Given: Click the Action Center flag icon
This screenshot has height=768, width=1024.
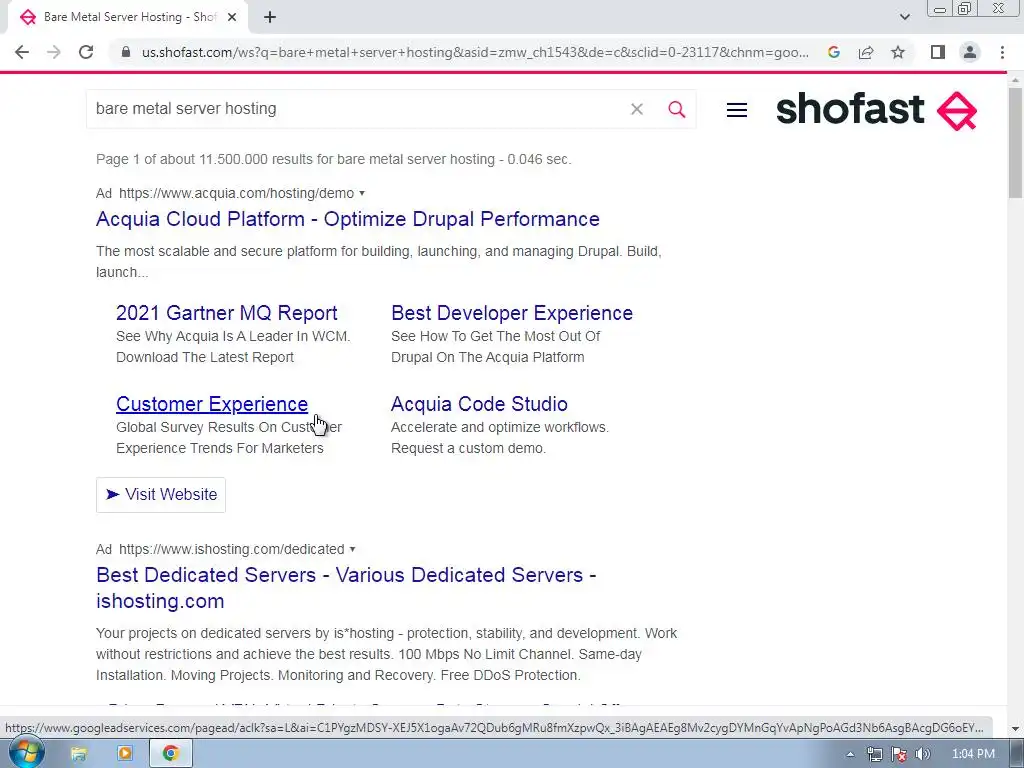Looking at the screenshot, I should pyautogui.click(x=899, y=754).
